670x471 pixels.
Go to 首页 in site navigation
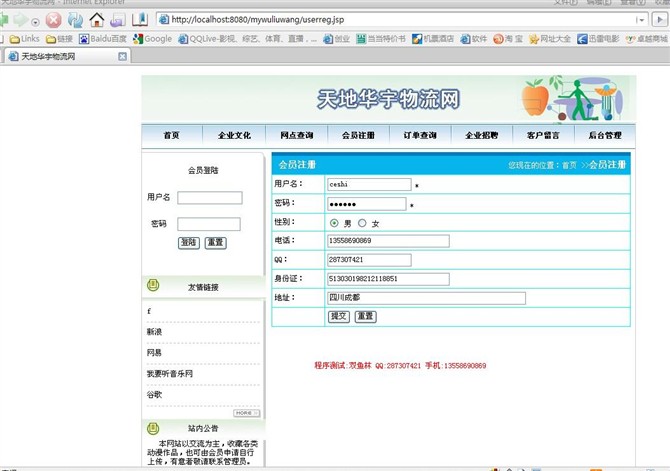171,135
